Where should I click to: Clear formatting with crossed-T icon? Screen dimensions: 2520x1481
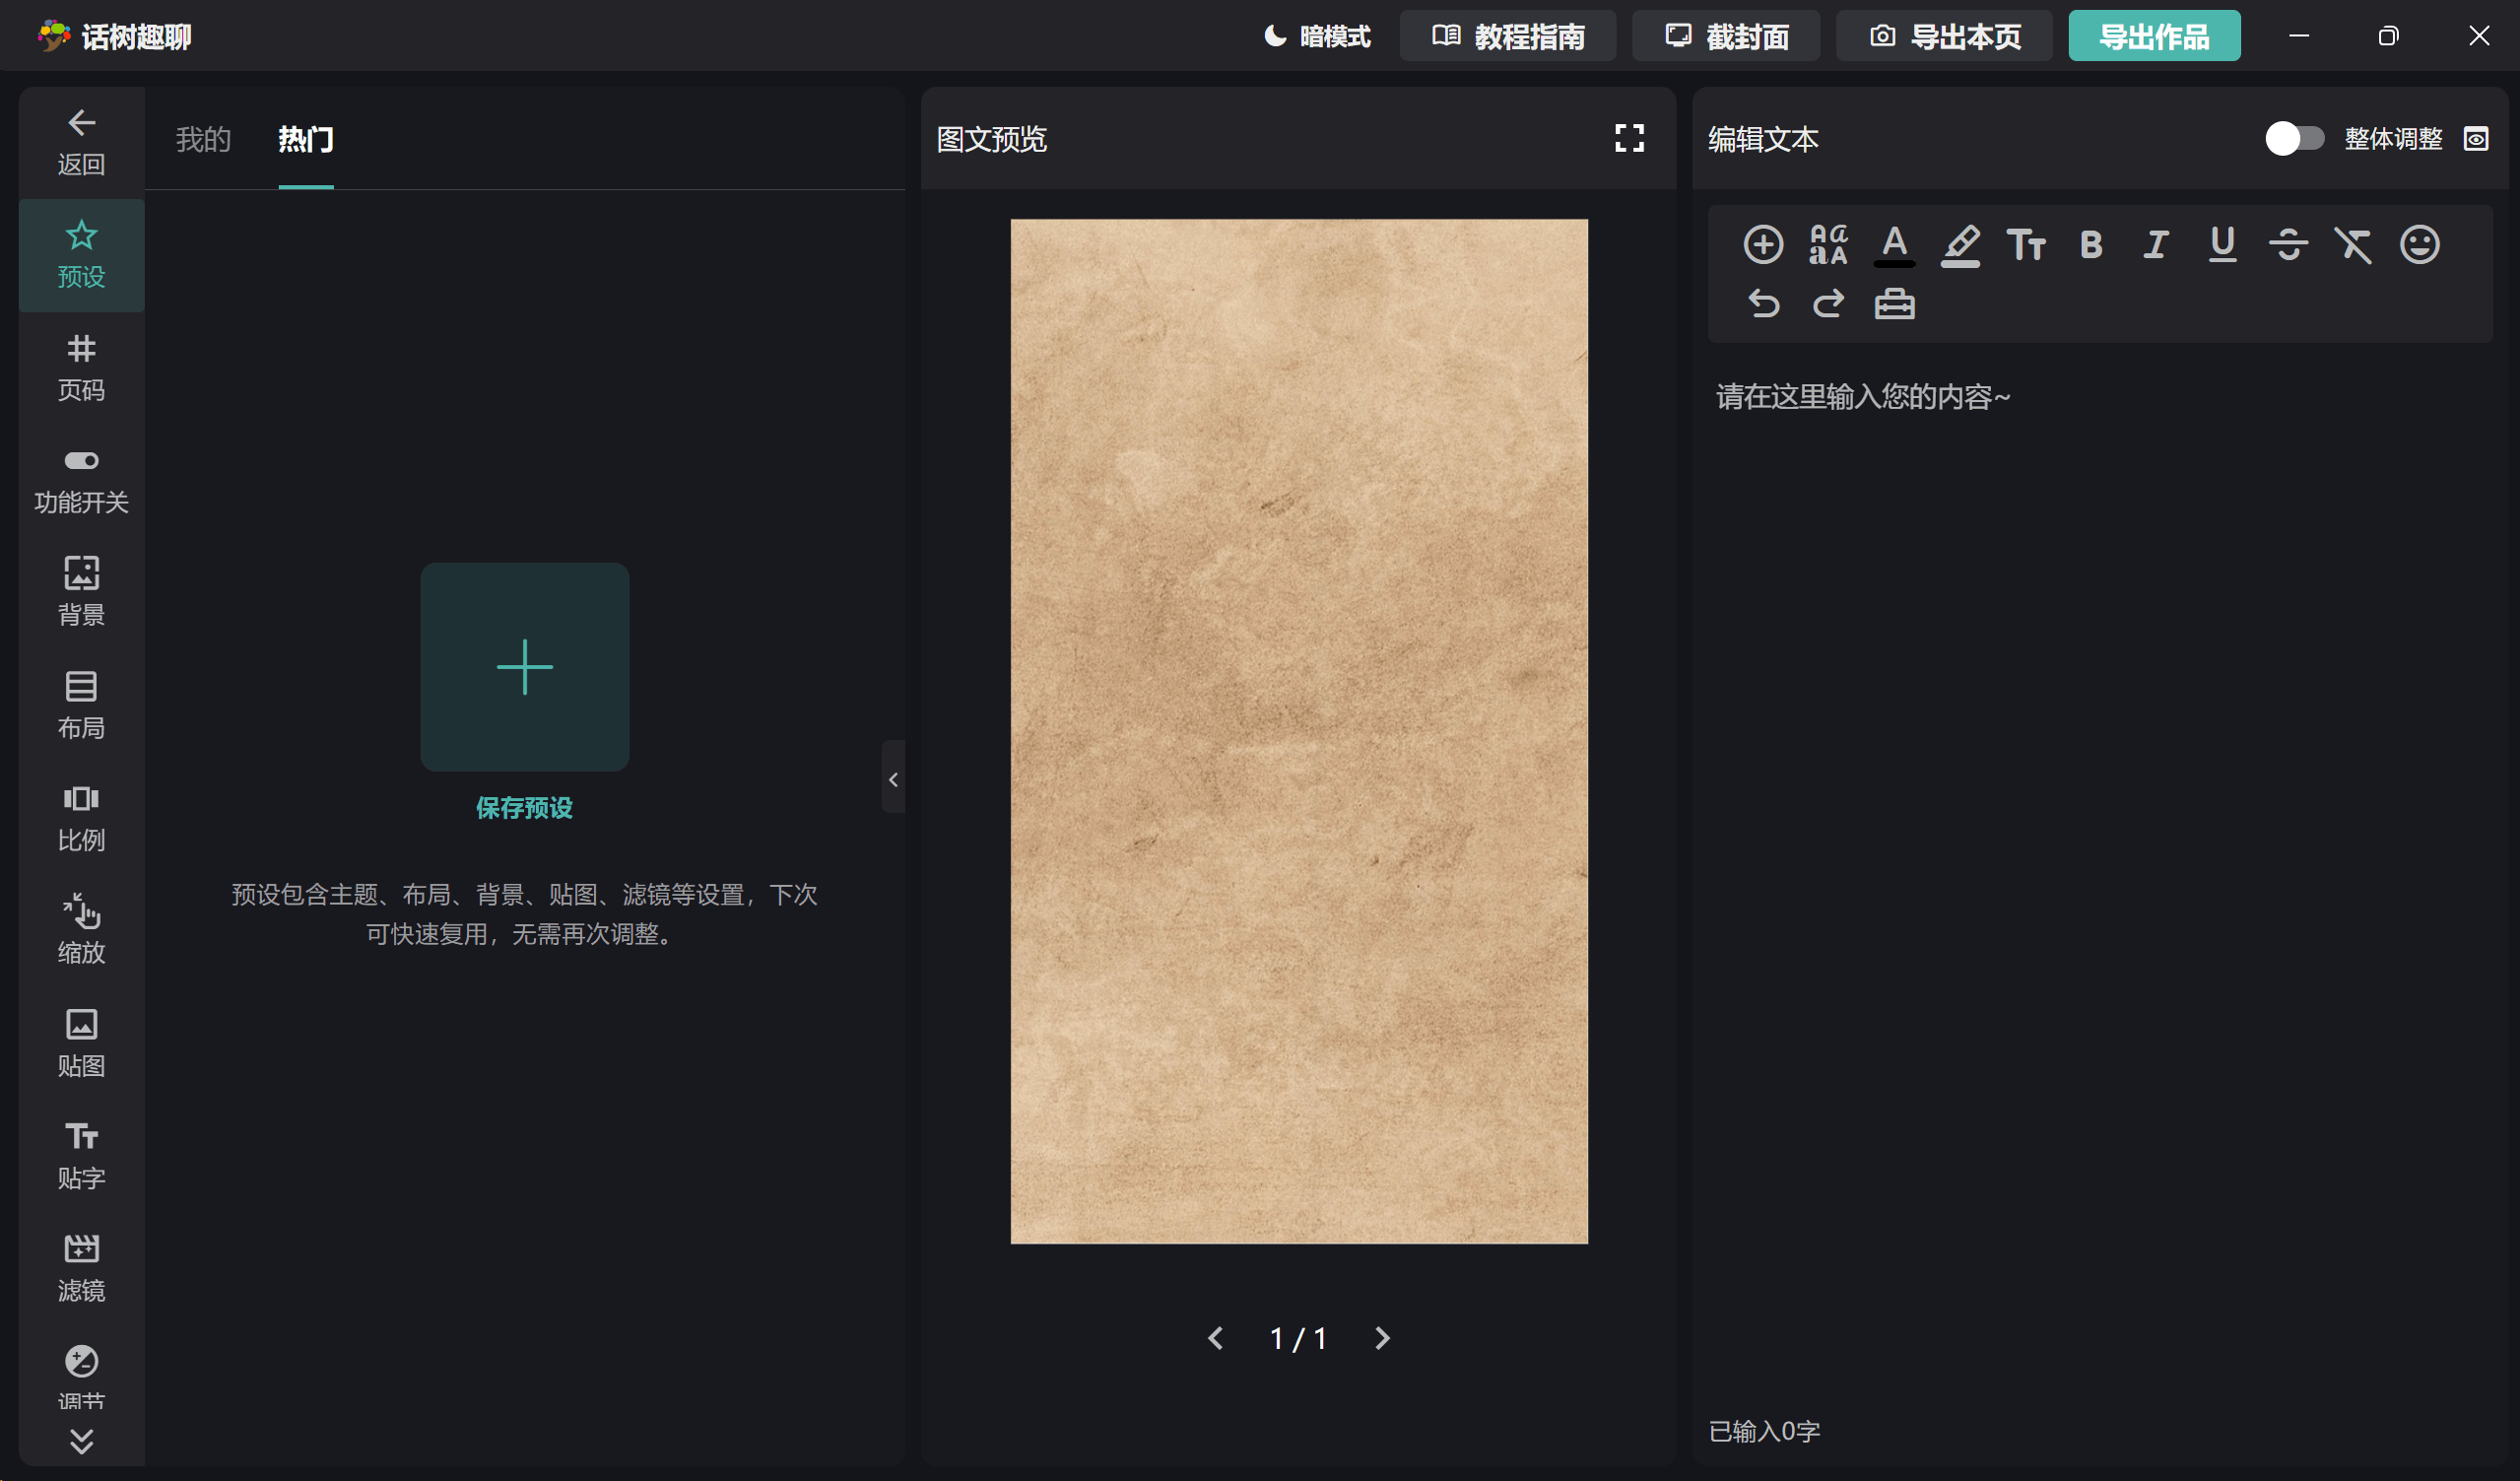tap(2353, 244)
